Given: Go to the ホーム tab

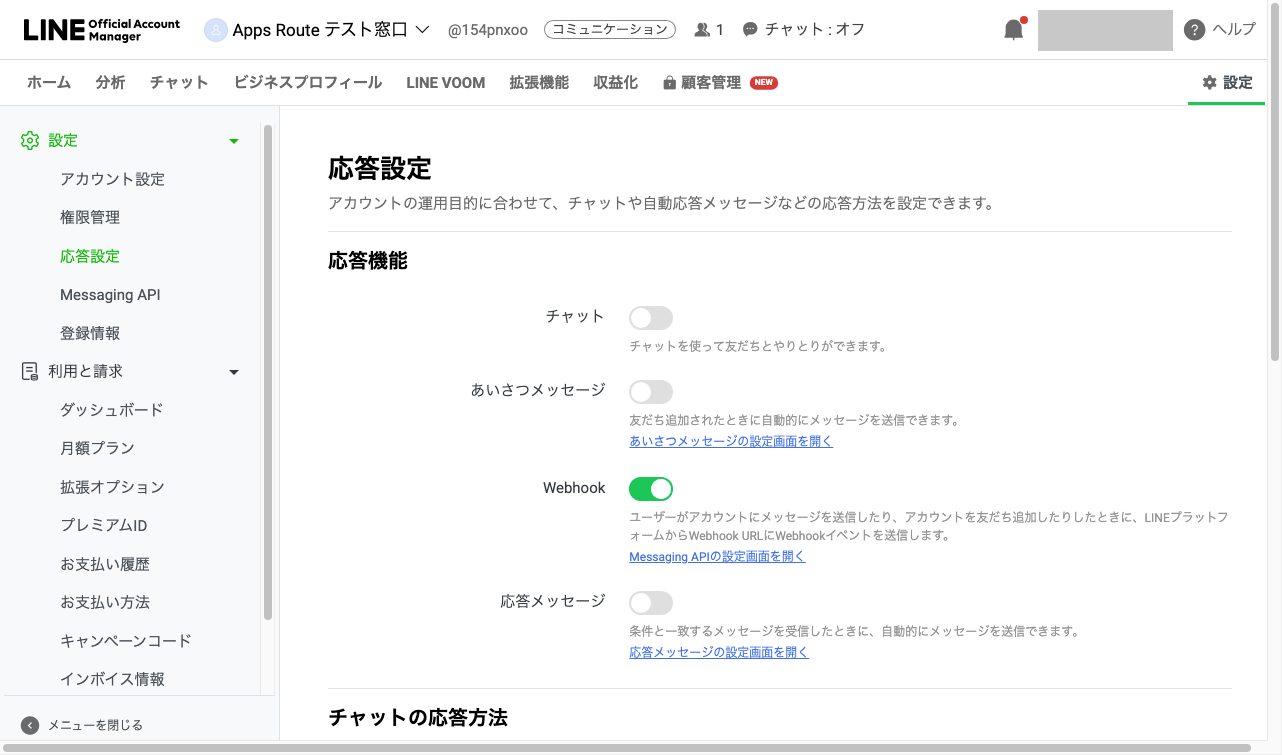Looking at the screenshot, I should pos(49,83).
